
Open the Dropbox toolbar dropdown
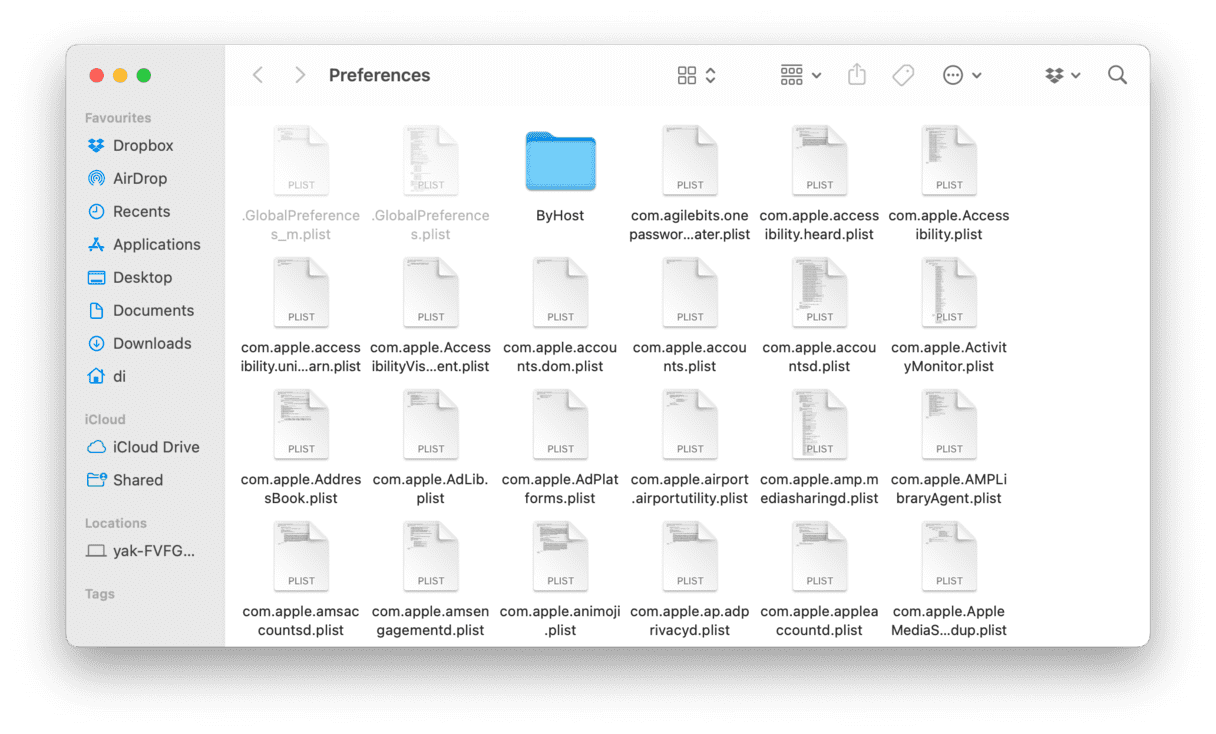(1062, 75)
